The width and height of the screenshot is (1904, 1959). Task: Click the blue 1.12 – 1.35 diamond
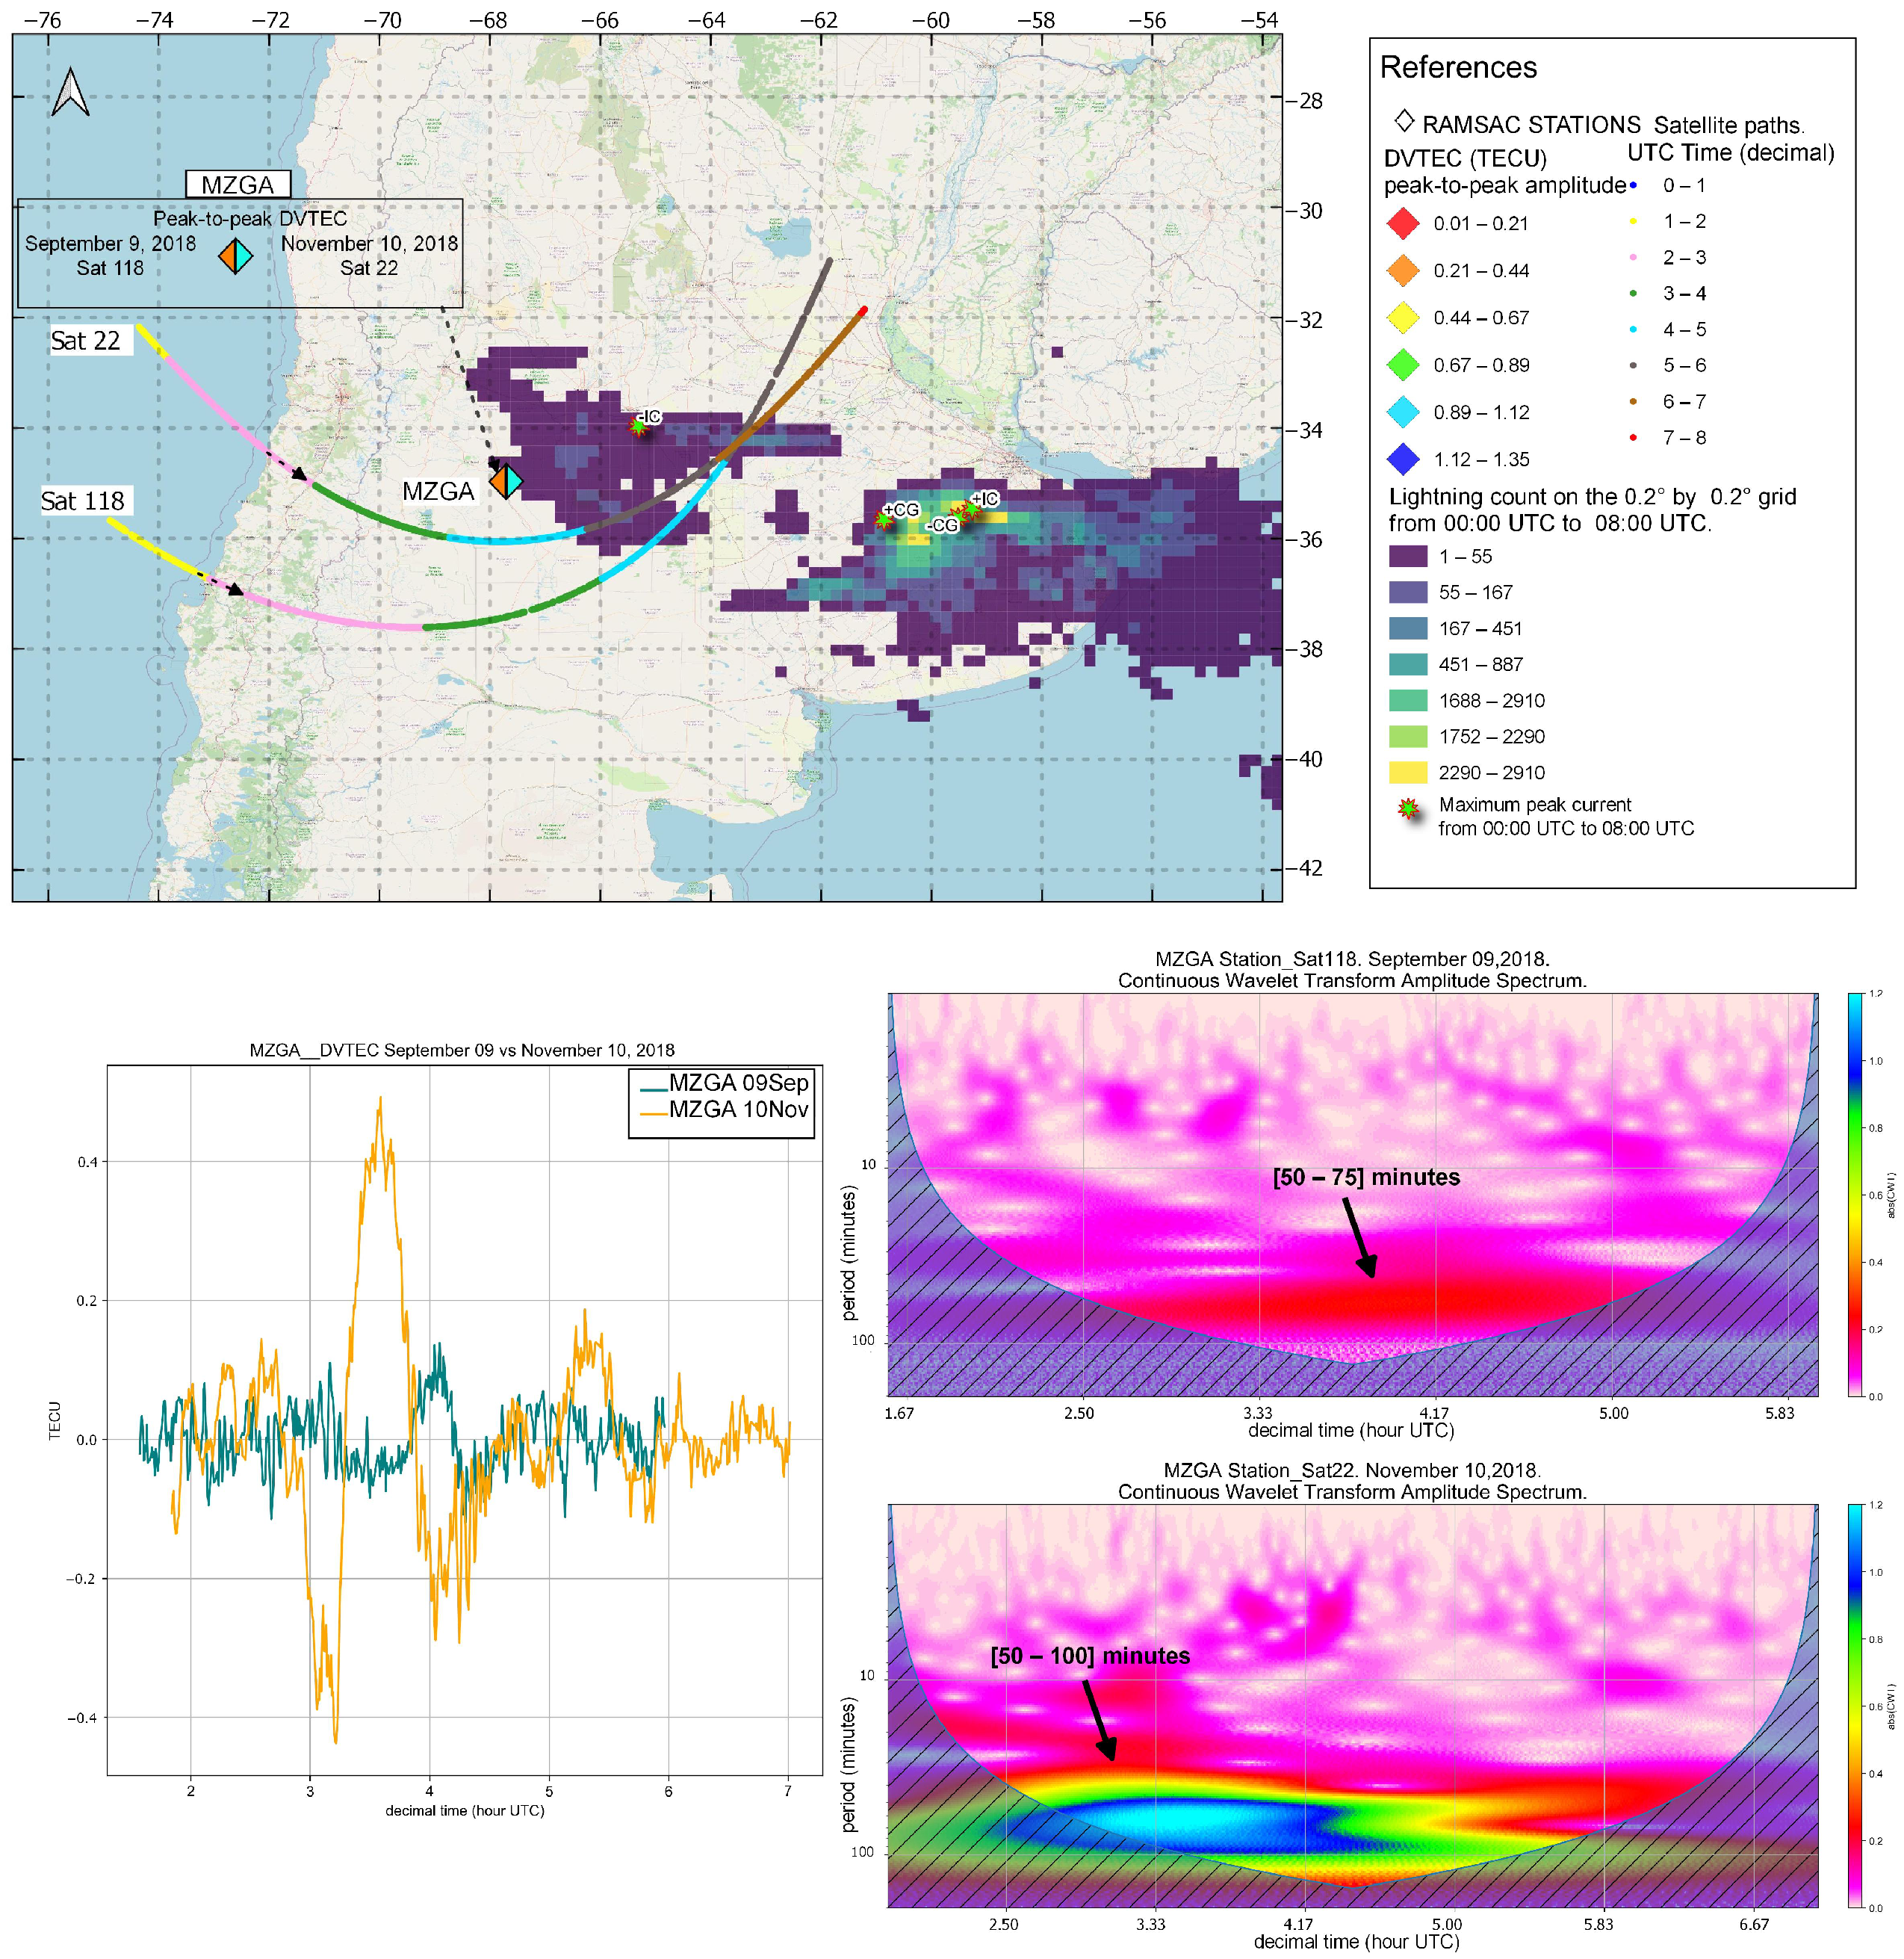point(1403,459)
